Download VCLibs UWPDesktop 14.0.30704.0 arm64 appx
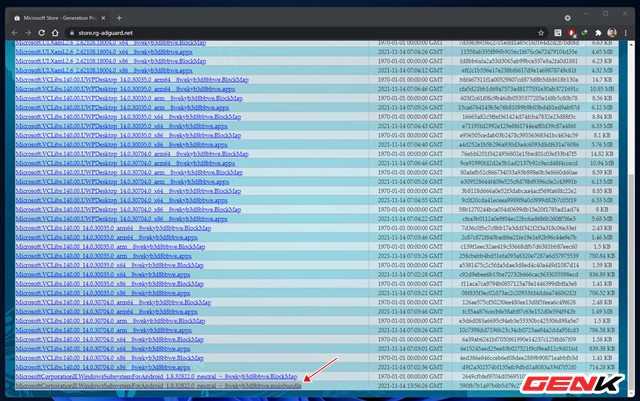 125,163
